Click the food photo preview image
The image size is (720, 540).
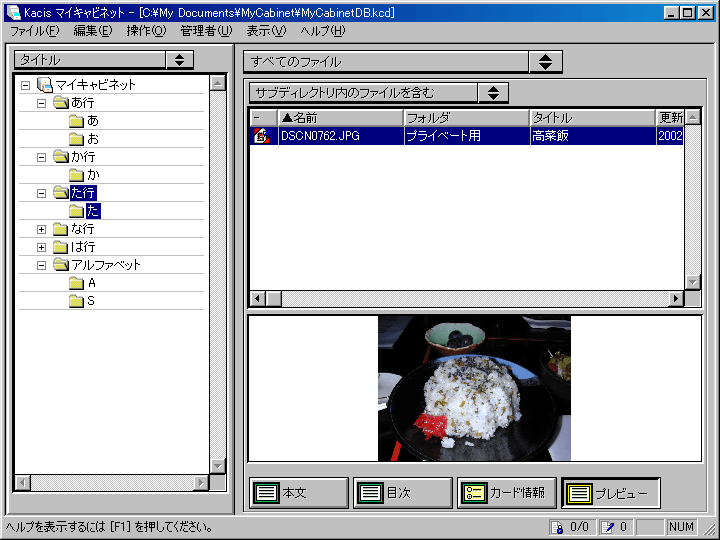point(474,388)
